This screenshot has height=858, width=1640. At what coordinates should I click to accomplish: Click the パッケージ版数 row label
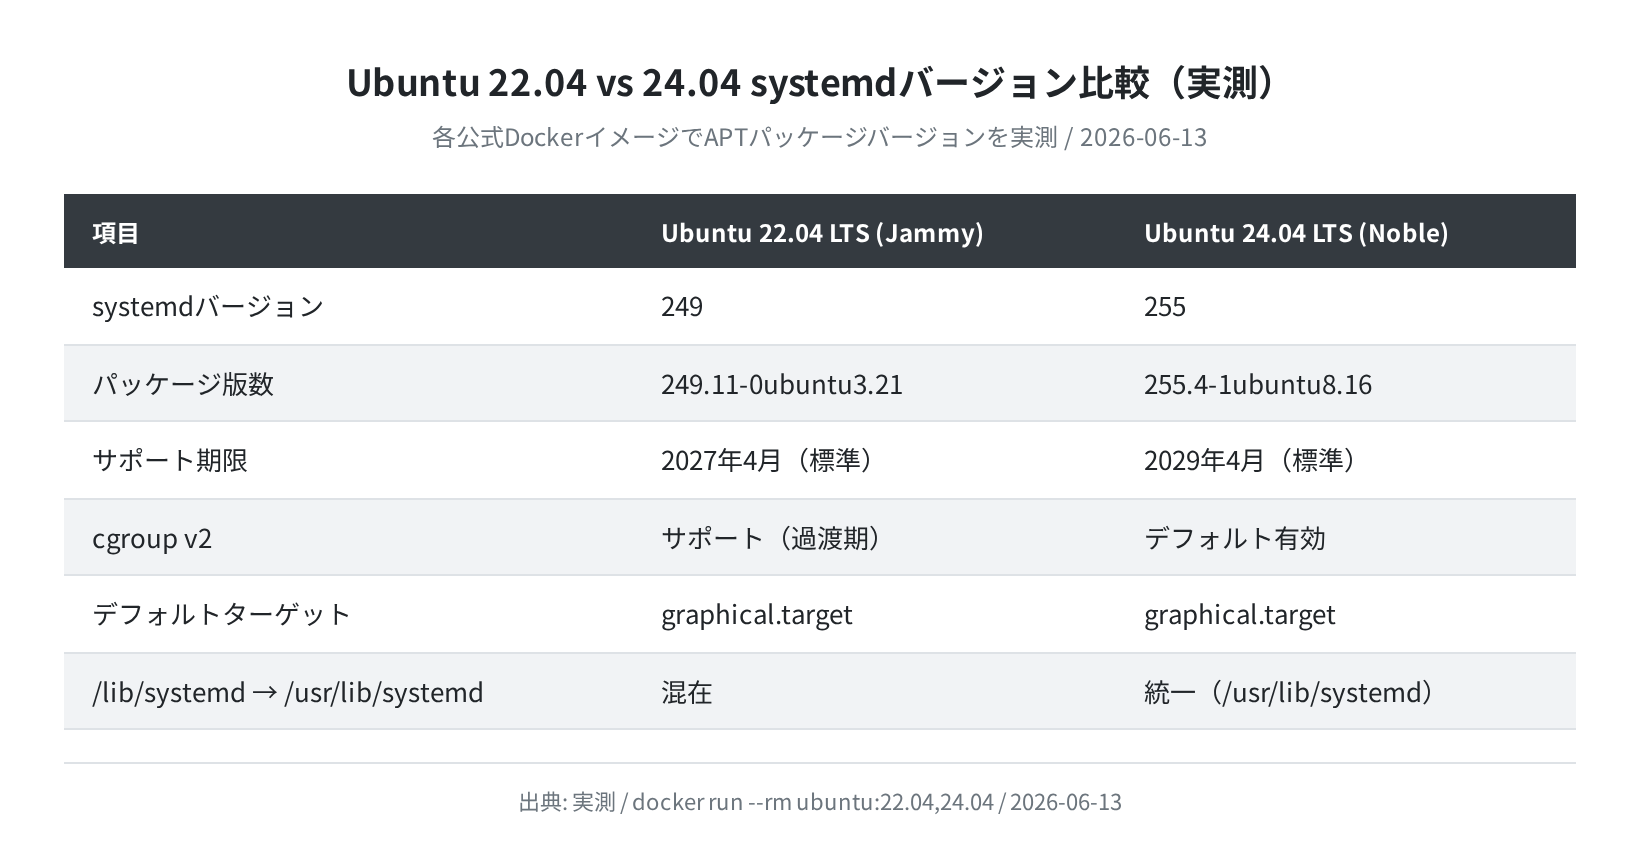tap(183, 384)
